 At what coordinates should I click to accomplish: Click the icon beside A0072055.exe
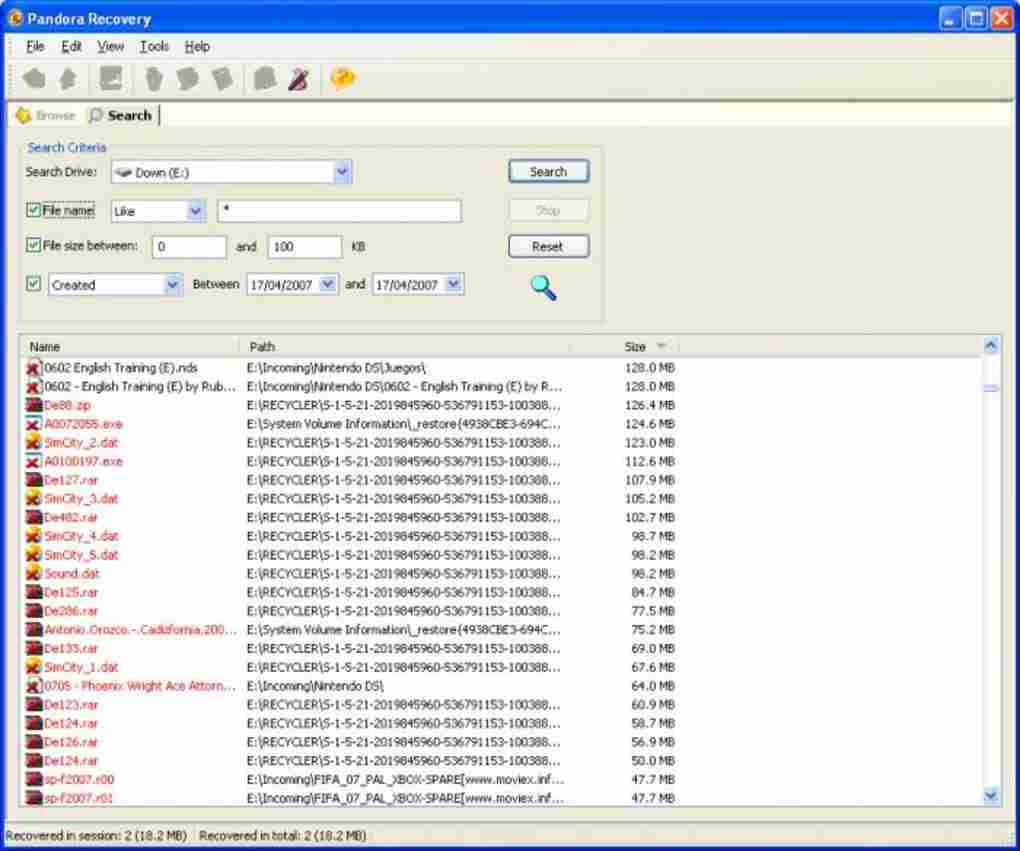pos(34,424)
